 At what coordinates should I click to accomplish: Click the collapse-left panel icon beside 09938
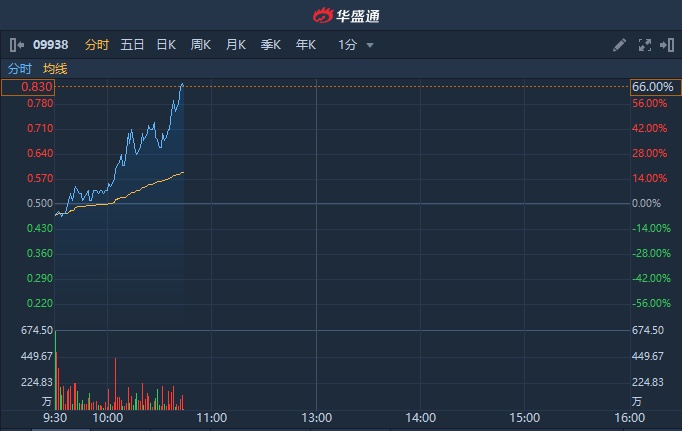click(x=16, y=45)
